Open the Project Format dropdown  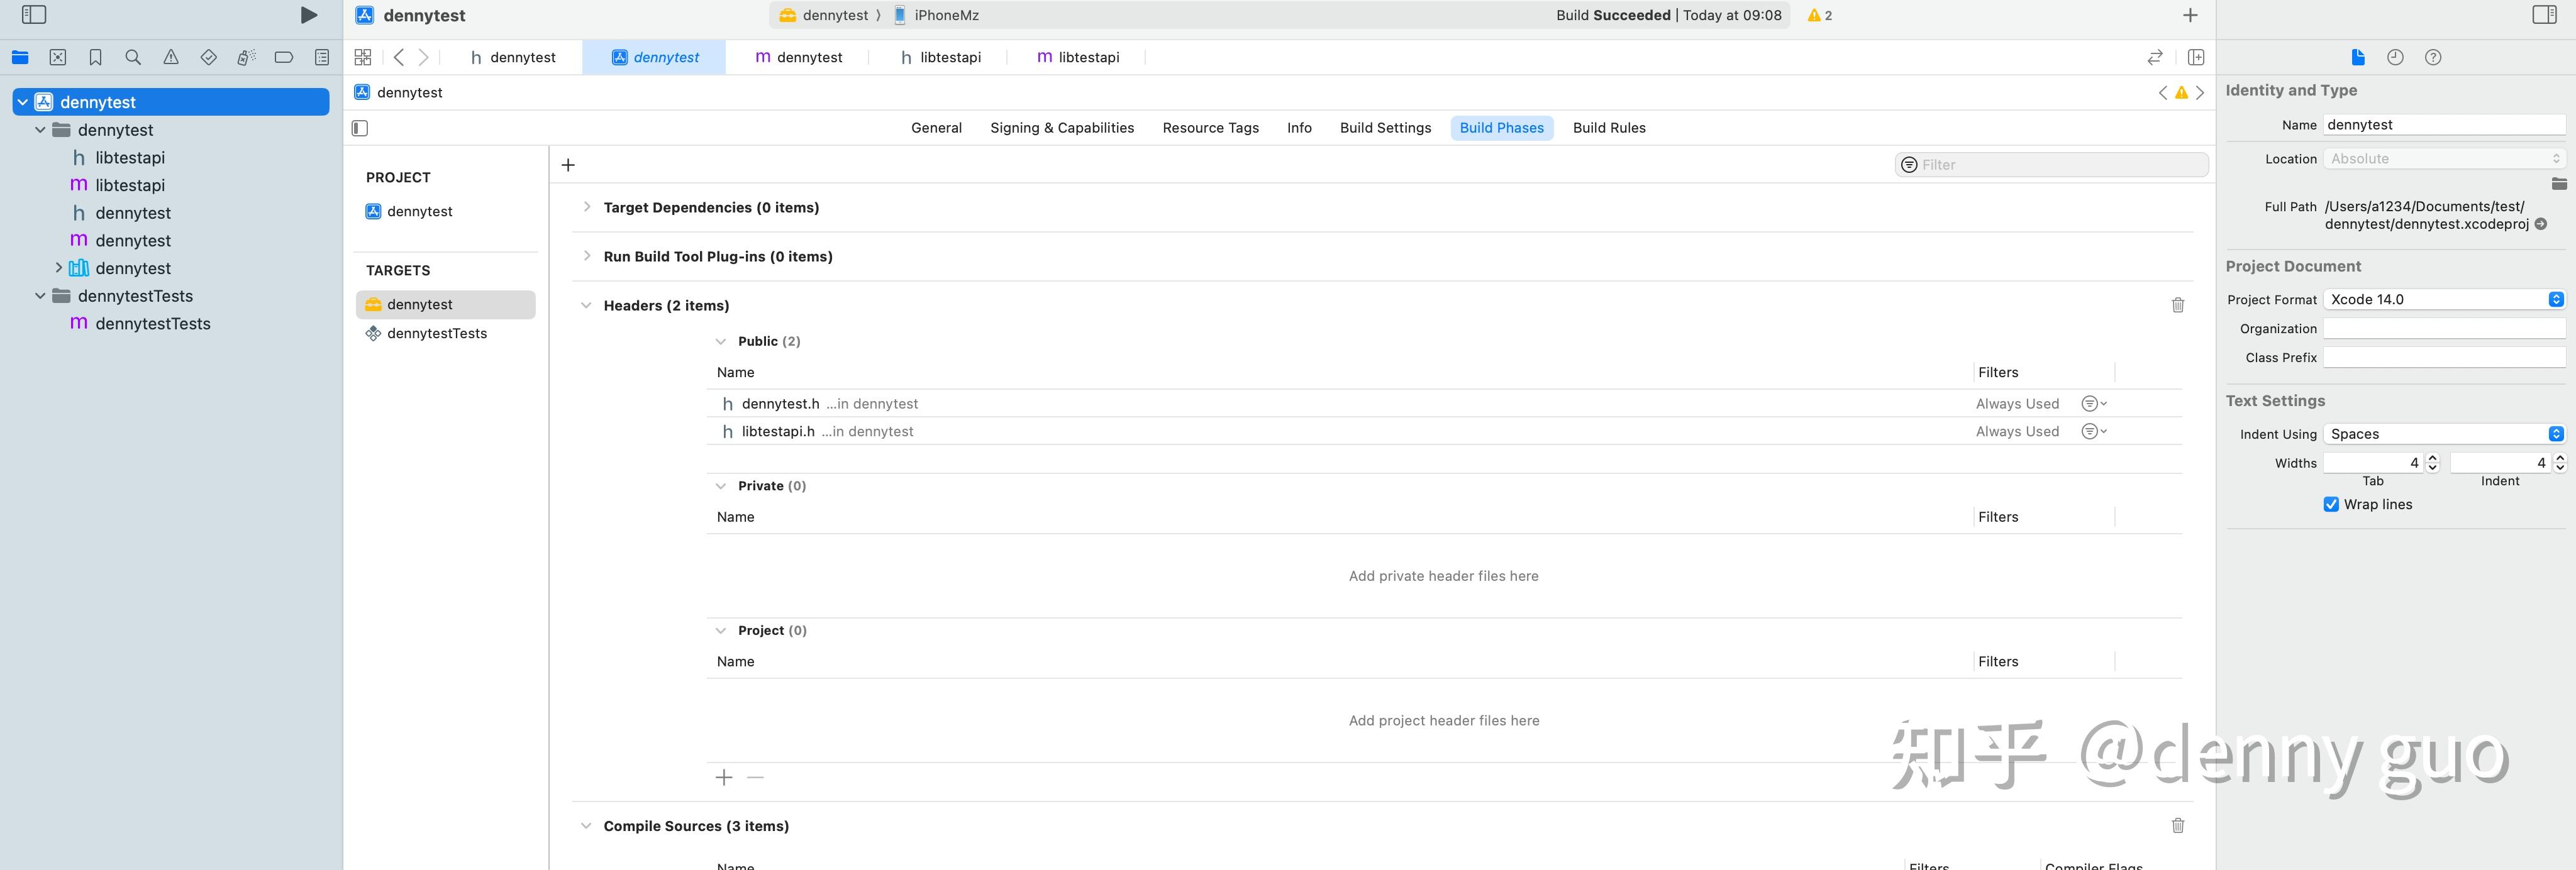click(2443, 299)
